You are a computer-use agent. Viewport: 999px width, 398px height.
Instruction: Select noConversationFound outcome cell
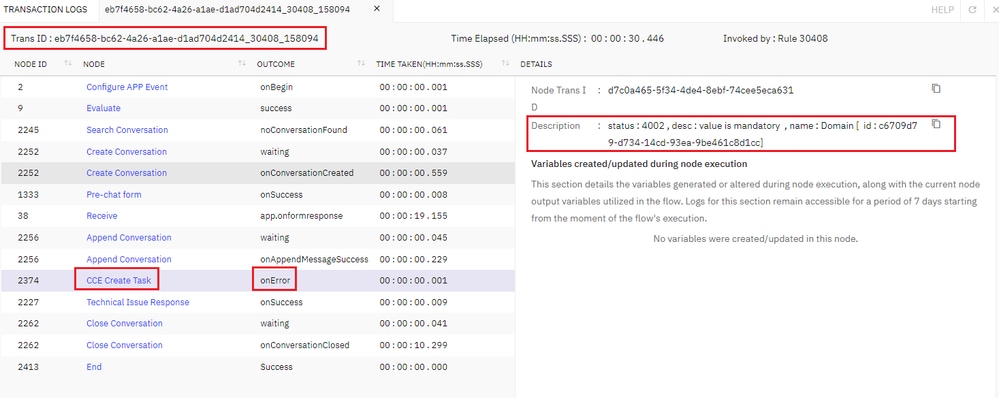(x=304, y=130)
